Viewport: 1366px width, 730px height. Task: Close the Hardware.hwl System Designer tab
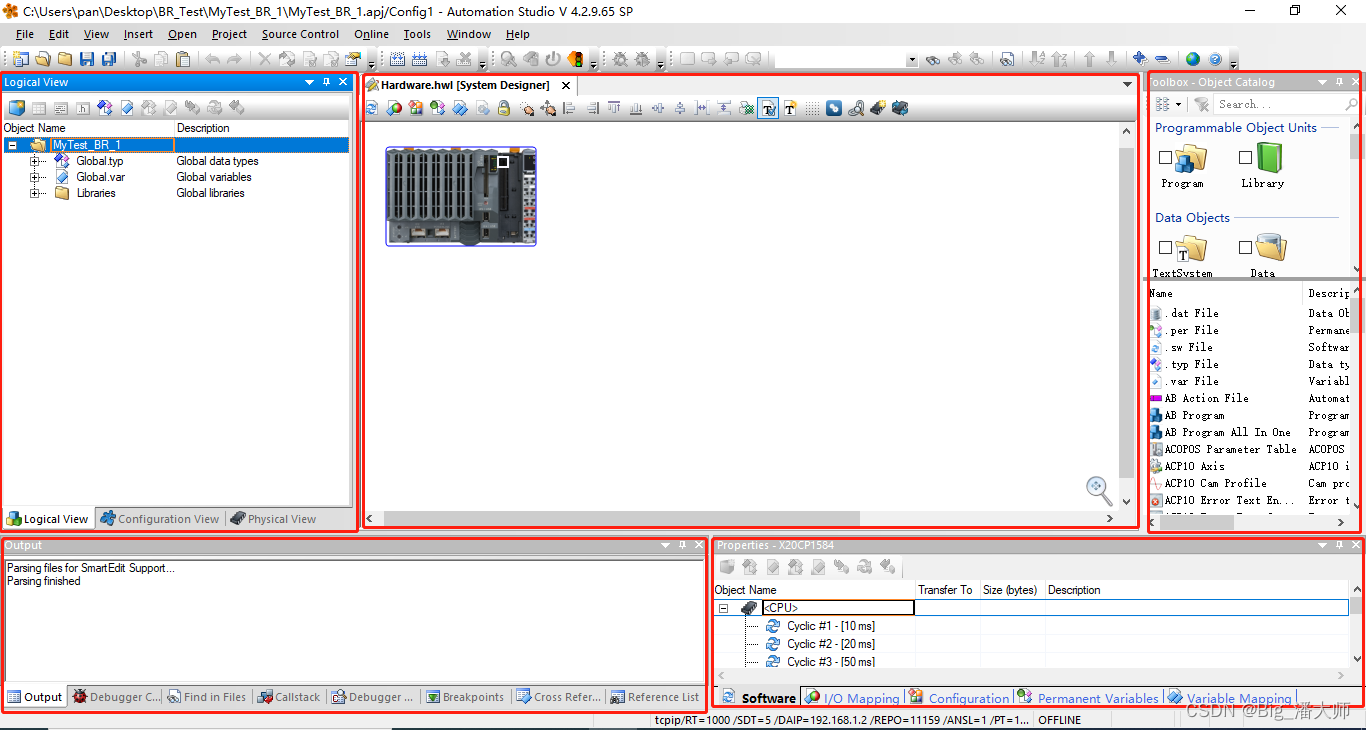pos(566,85)
